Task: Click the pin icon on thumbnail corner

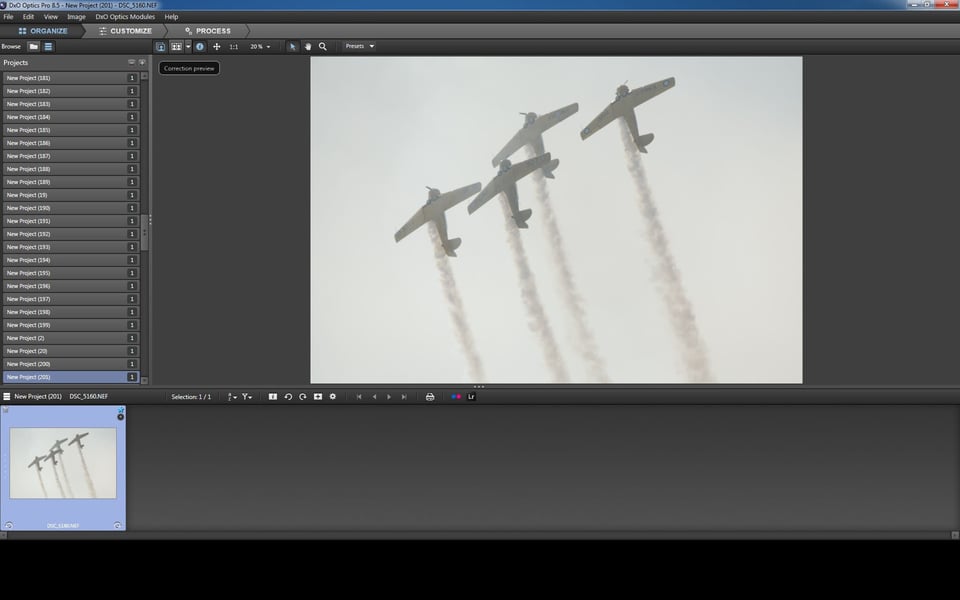Action: tap(121, 410)
